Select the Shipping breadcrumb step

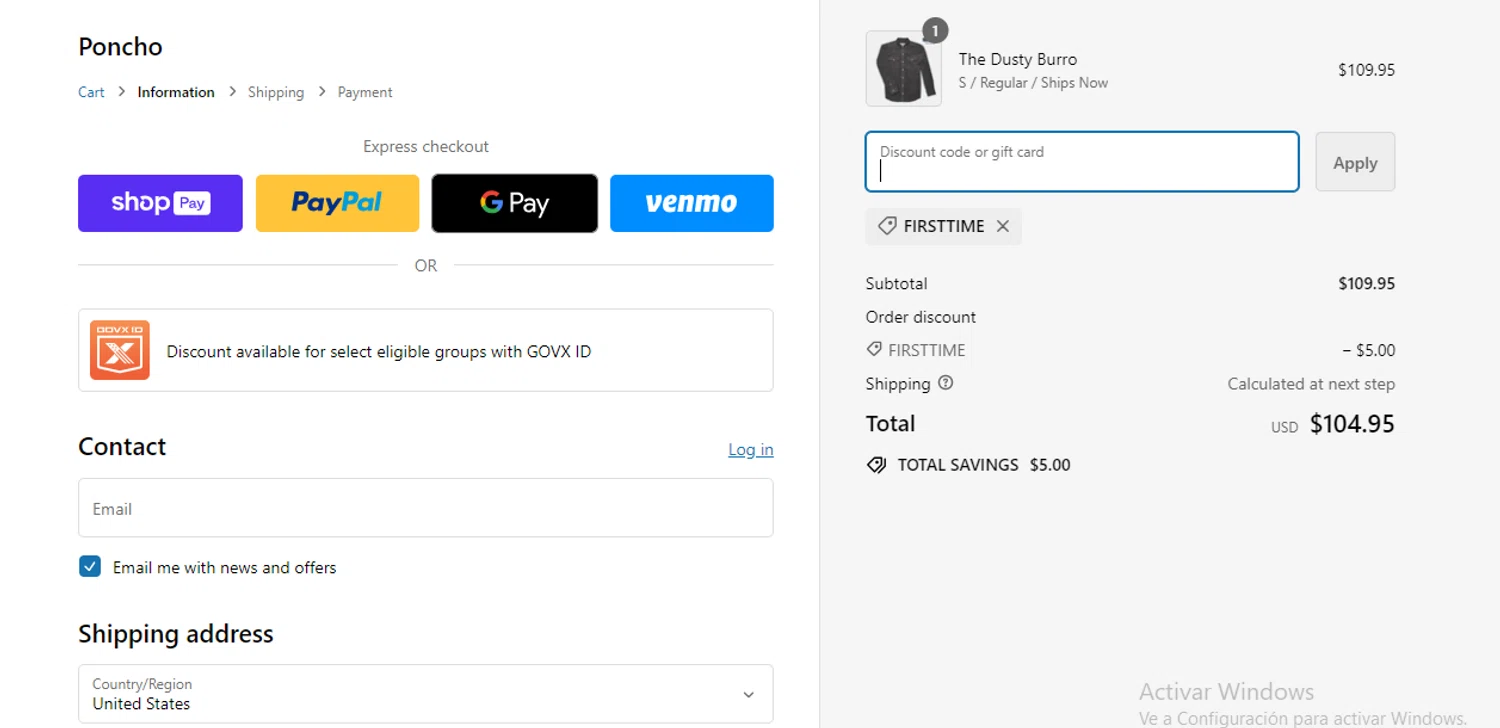tap(276, 92)
